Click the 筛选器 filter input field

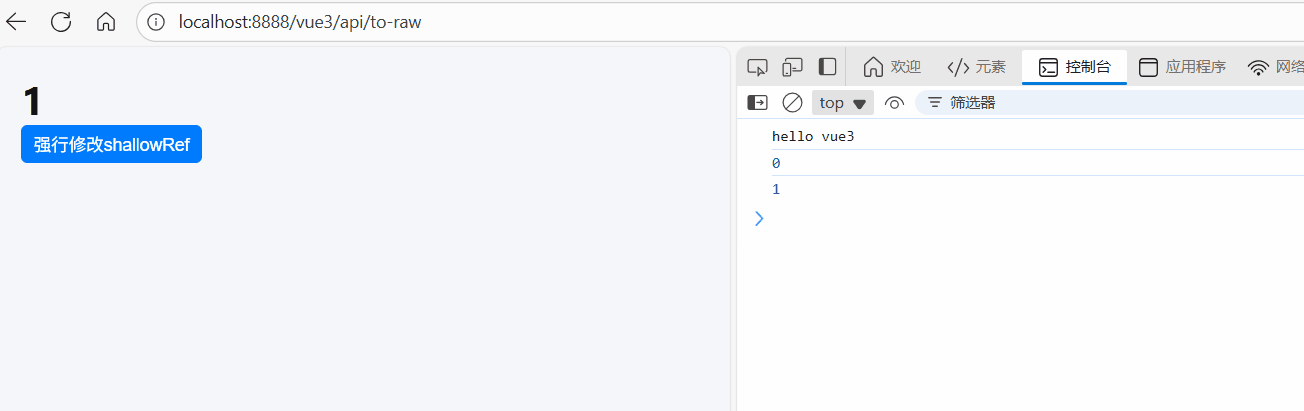[1100, 102]
